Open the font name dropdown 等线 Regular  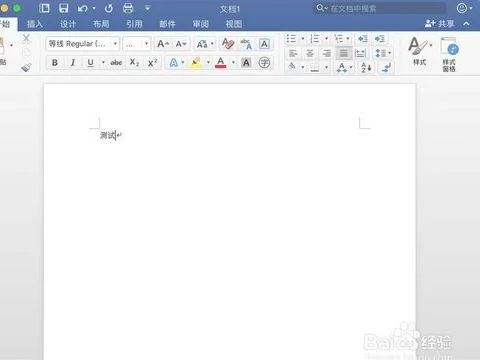click(x=83, y=44)
